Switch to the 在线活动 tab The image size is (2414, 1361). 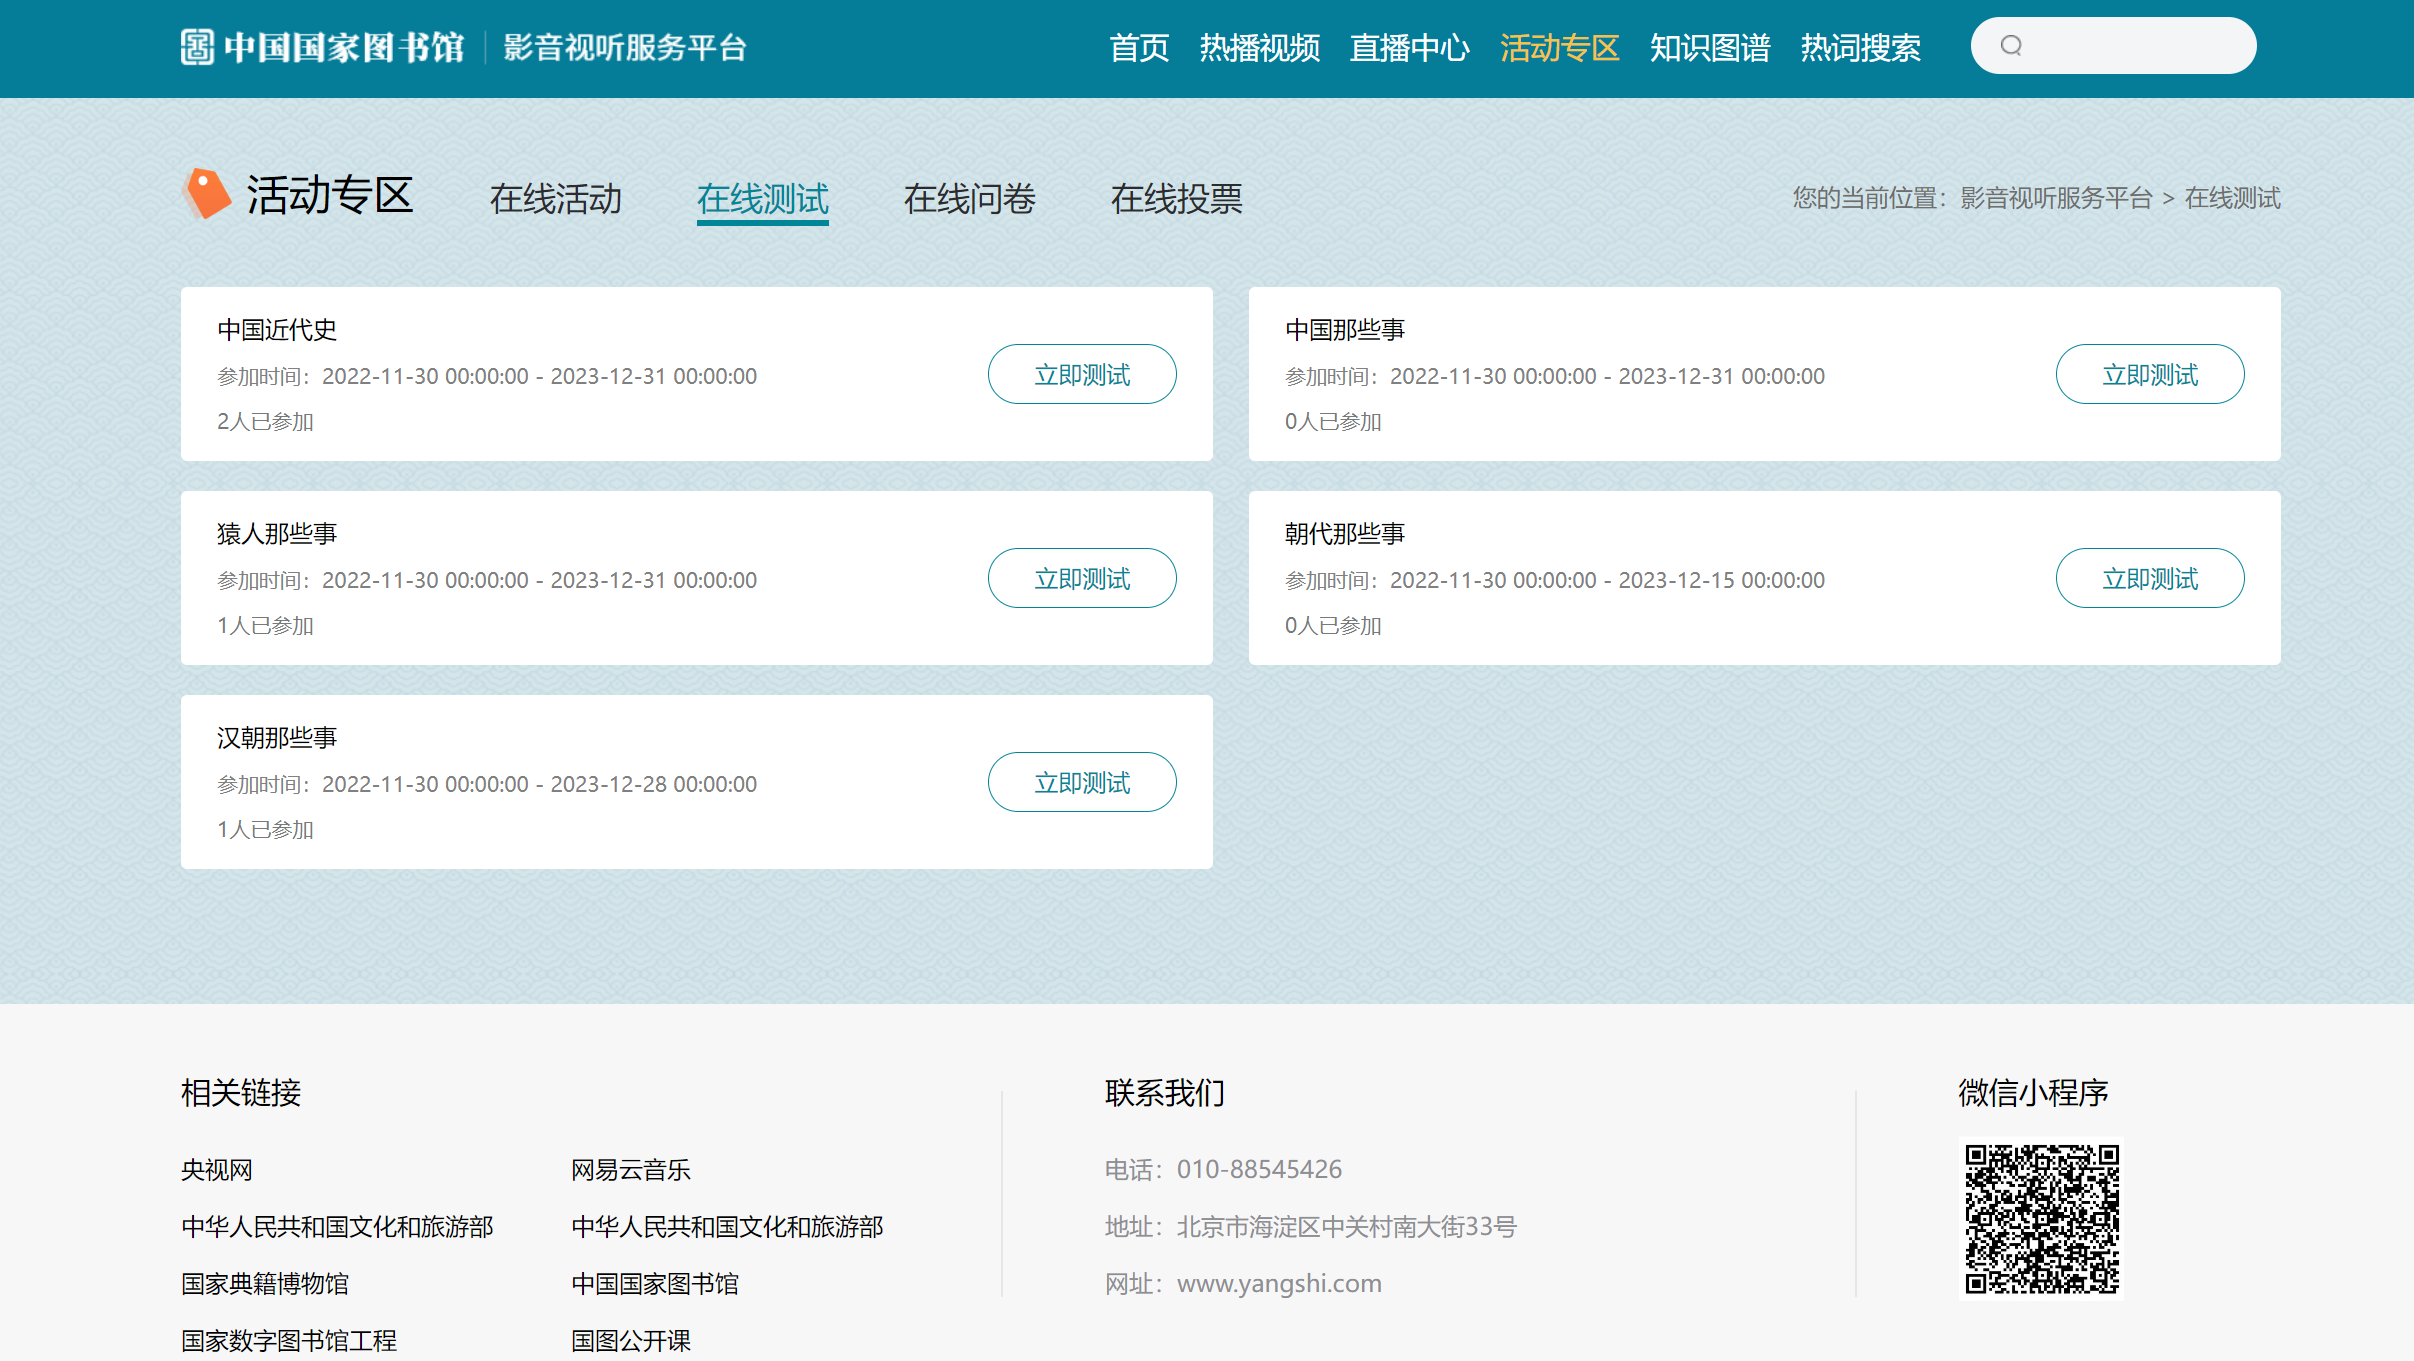pyautogui.click(x=556, y=198)
